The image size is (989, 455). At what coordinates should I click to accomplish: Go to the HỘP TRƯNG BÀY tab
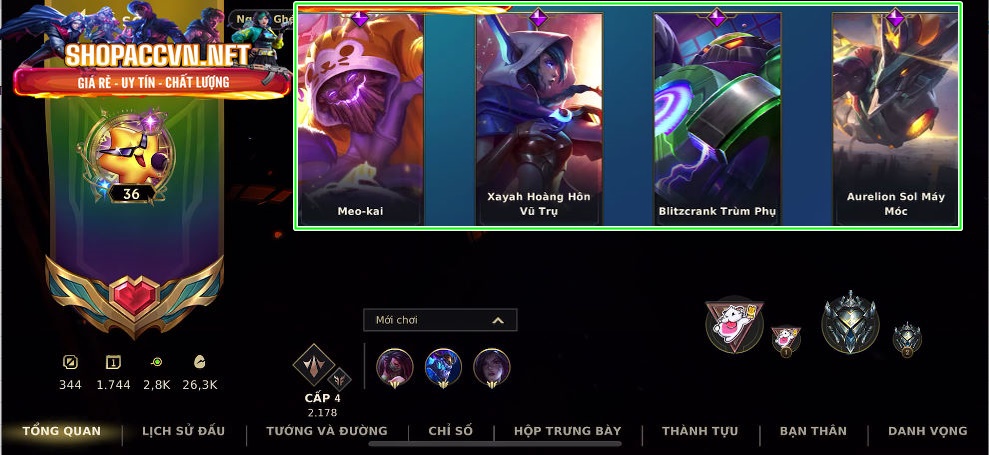pos(568,431)
